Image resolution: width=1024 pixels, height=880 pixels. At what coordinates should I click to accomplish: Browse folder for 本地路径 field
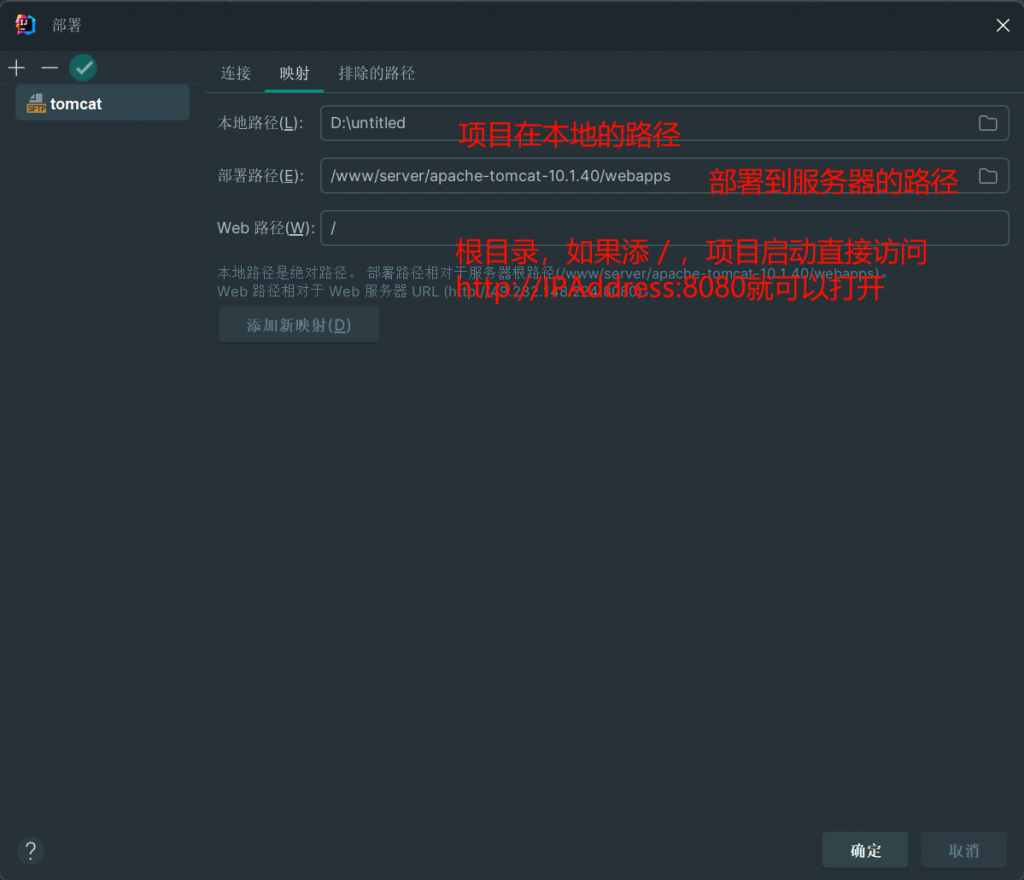(x=987, y=123)
